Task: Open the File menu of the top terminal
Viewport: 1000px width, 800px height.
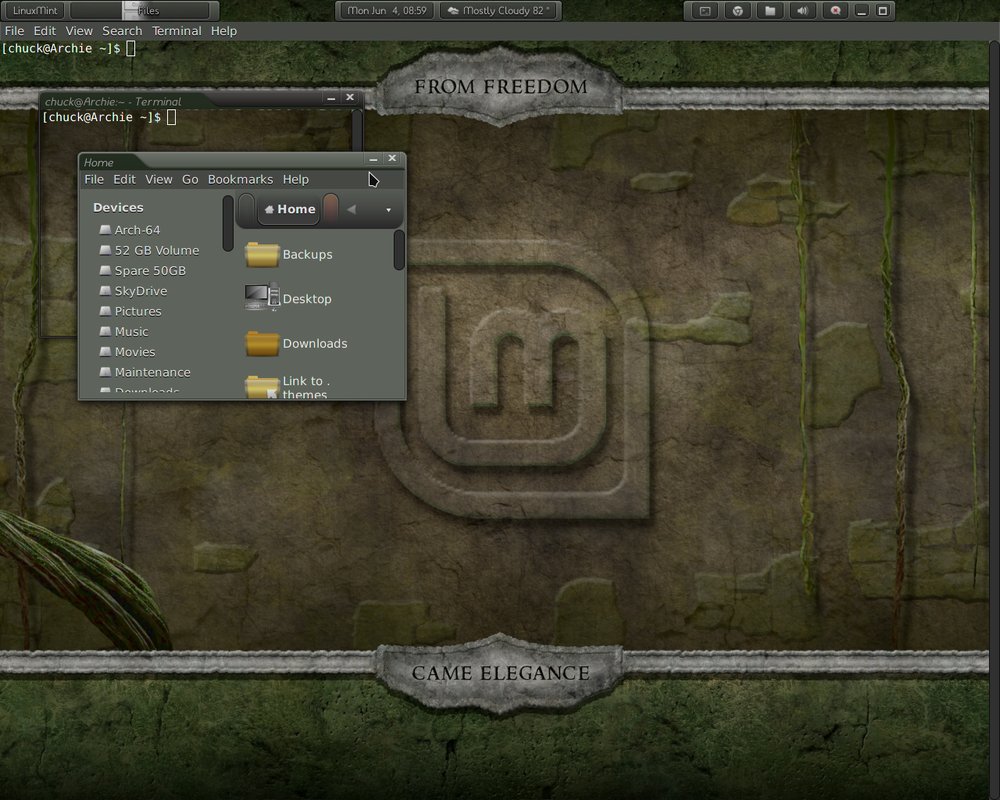Action: pyautogui.click(x=14, y=31)
